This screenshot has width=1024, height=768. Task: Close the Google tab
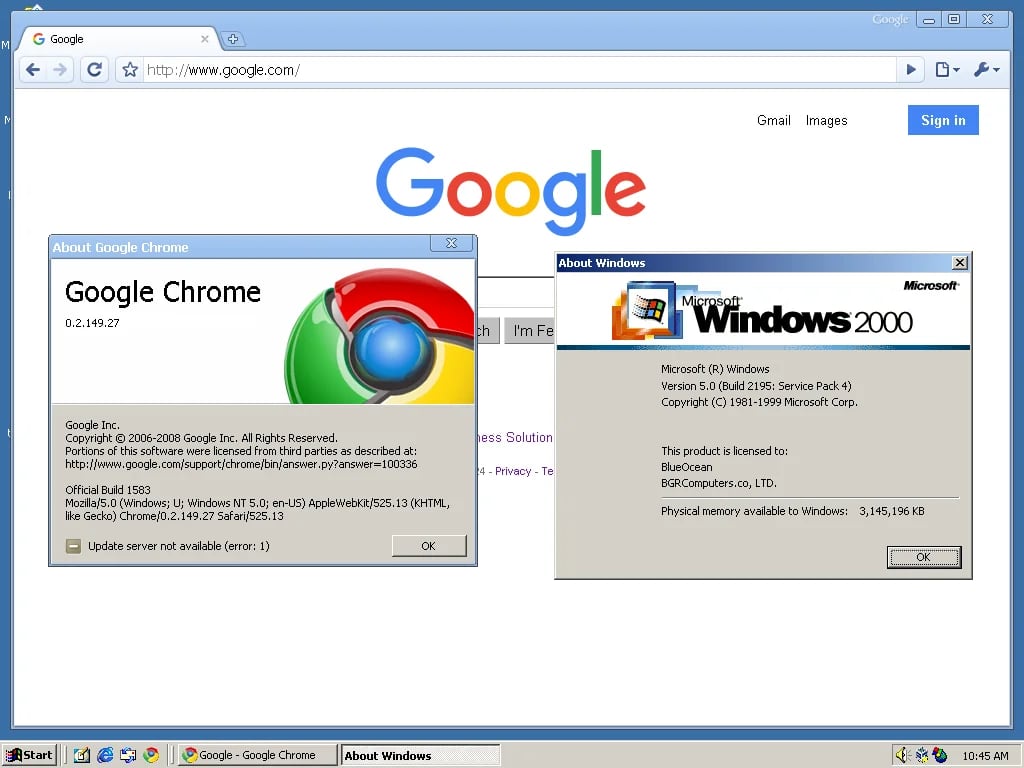coord(204,39)
